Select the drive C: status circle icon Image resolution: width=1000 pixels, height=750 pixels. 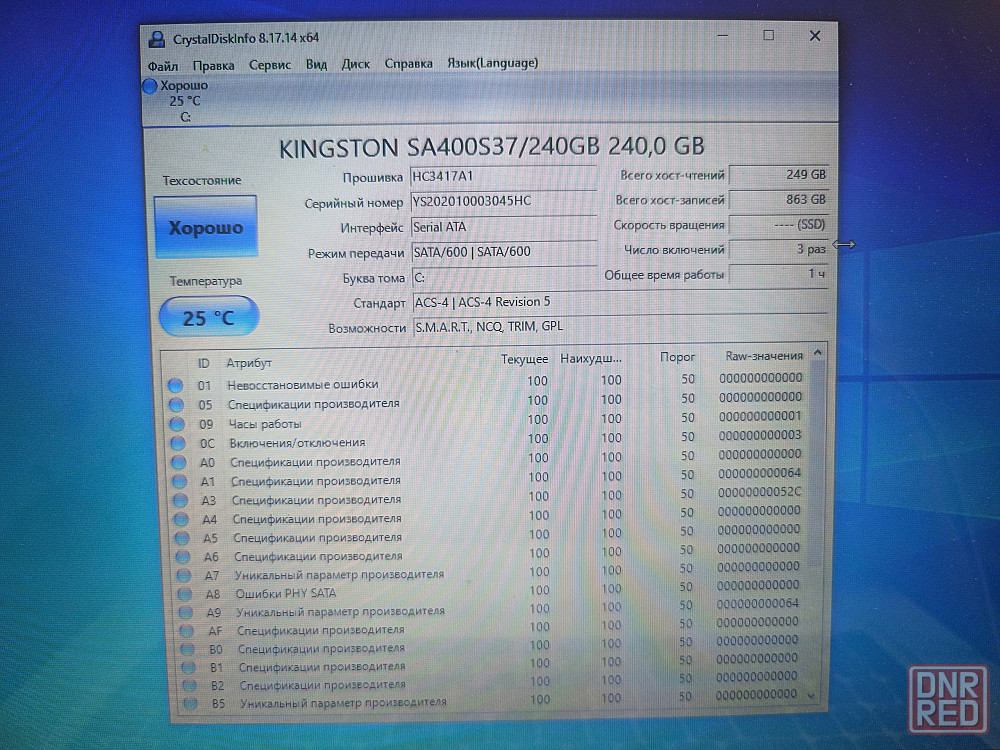coord(150,86)
